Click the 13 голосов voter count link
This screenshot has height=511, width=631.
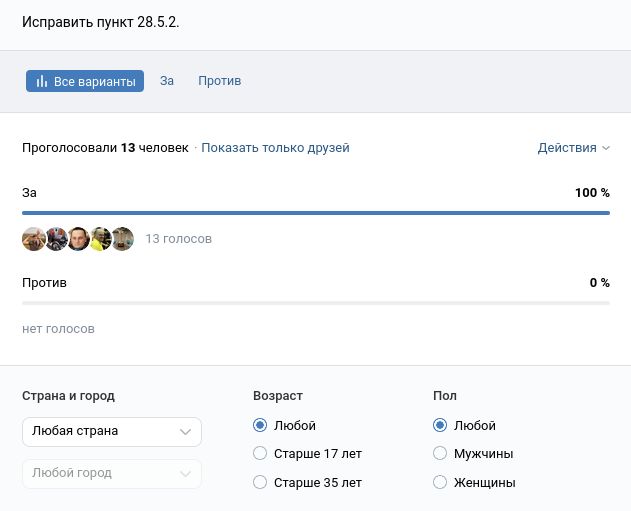[178, 239]
